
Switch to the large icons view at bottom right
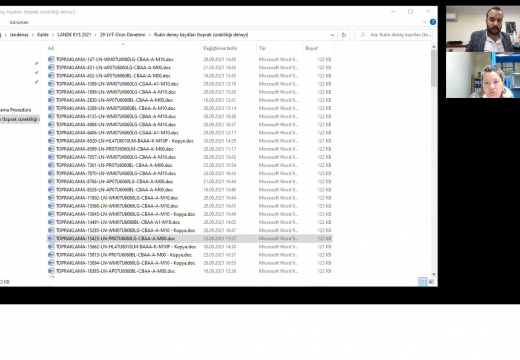(x=432, y=282)
